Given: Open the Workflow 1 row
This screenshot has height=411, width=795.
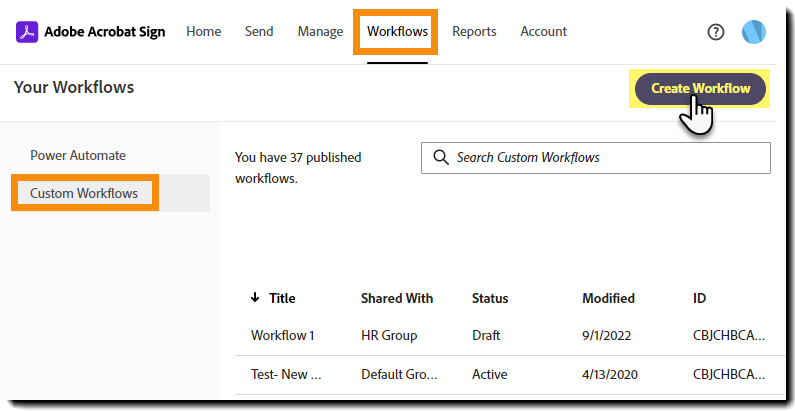Looking at the screenshot, I should pyautogui.click(x=283, y=335).
